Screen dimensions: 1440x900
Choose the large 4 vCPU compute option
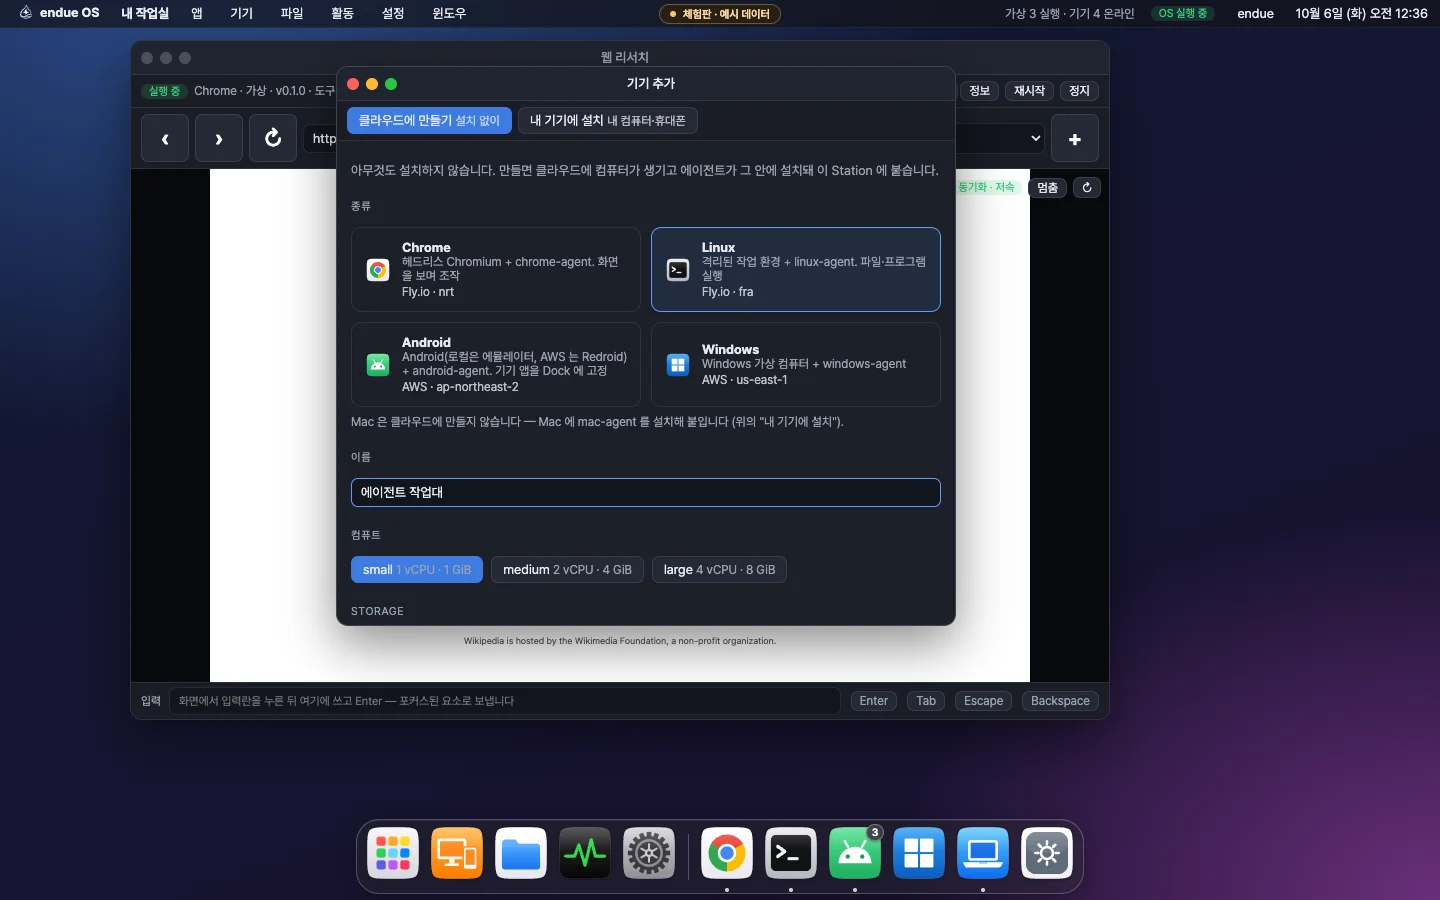coord(719,570)
